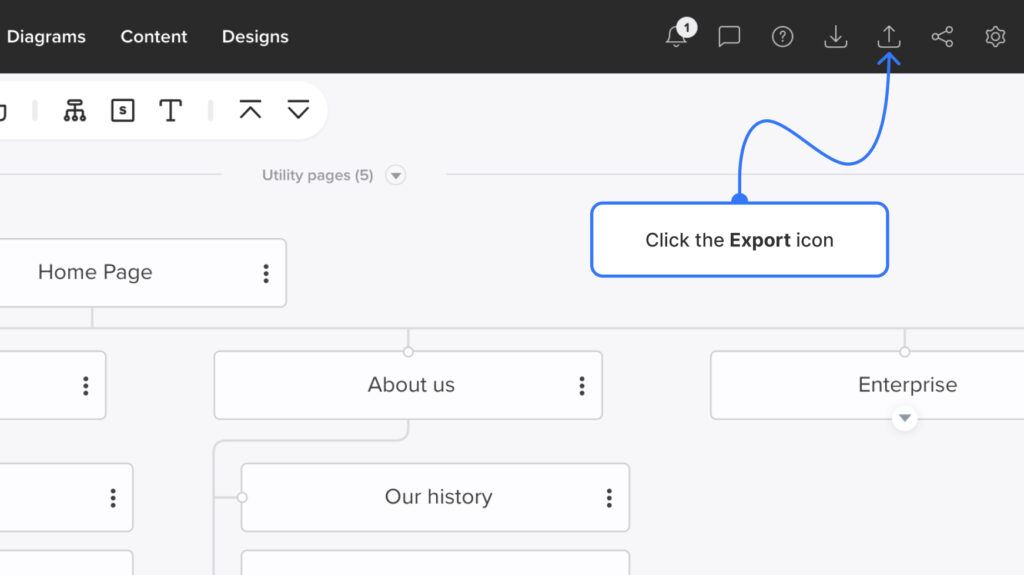Click the connector node above About us
Image resolution: width=1024 pixels, height=575 pixels.
[408, 352]
